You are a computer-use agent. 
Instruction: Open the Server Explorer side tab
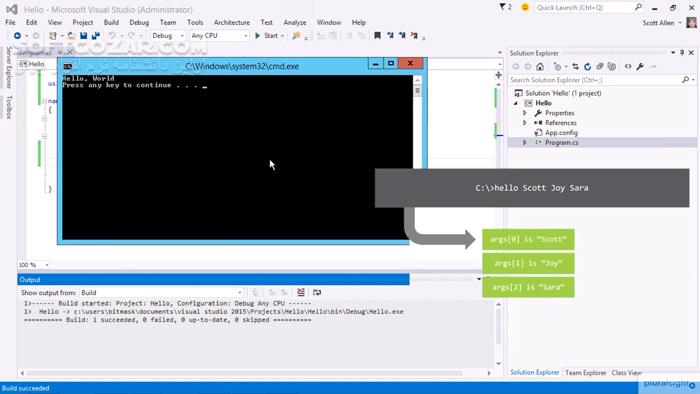point(8,67)
